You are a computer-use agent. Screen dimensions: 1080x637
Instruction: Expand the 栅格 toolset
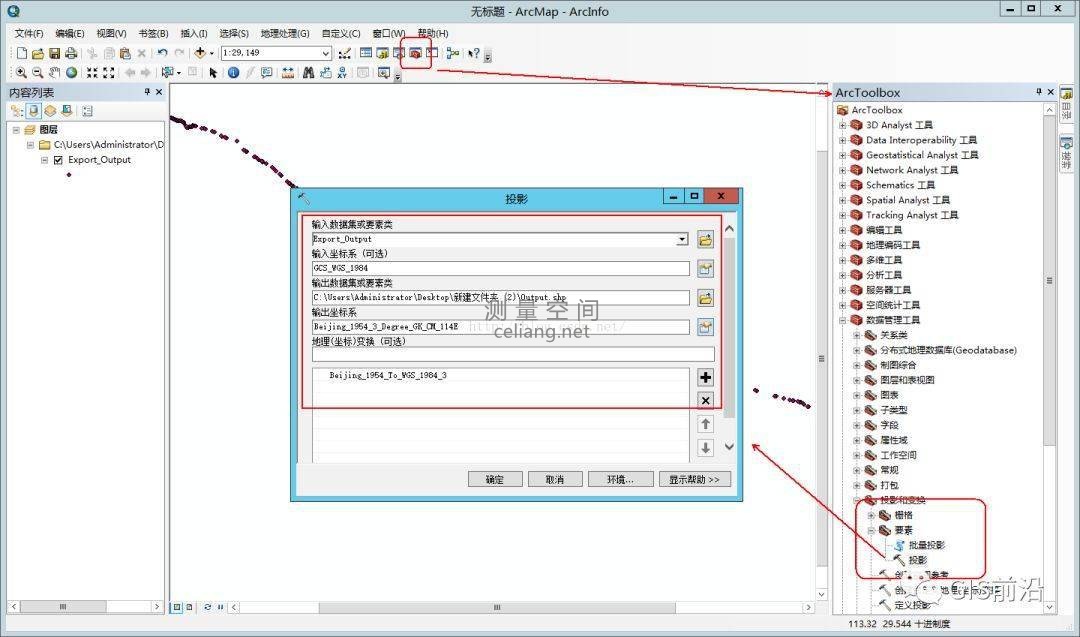tap(871, 515)
